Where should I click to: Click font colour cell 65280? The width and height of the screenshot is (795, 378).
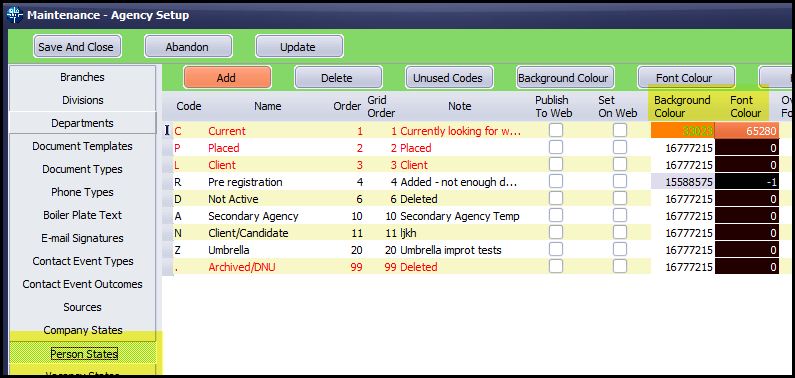[x=747, y=131]
